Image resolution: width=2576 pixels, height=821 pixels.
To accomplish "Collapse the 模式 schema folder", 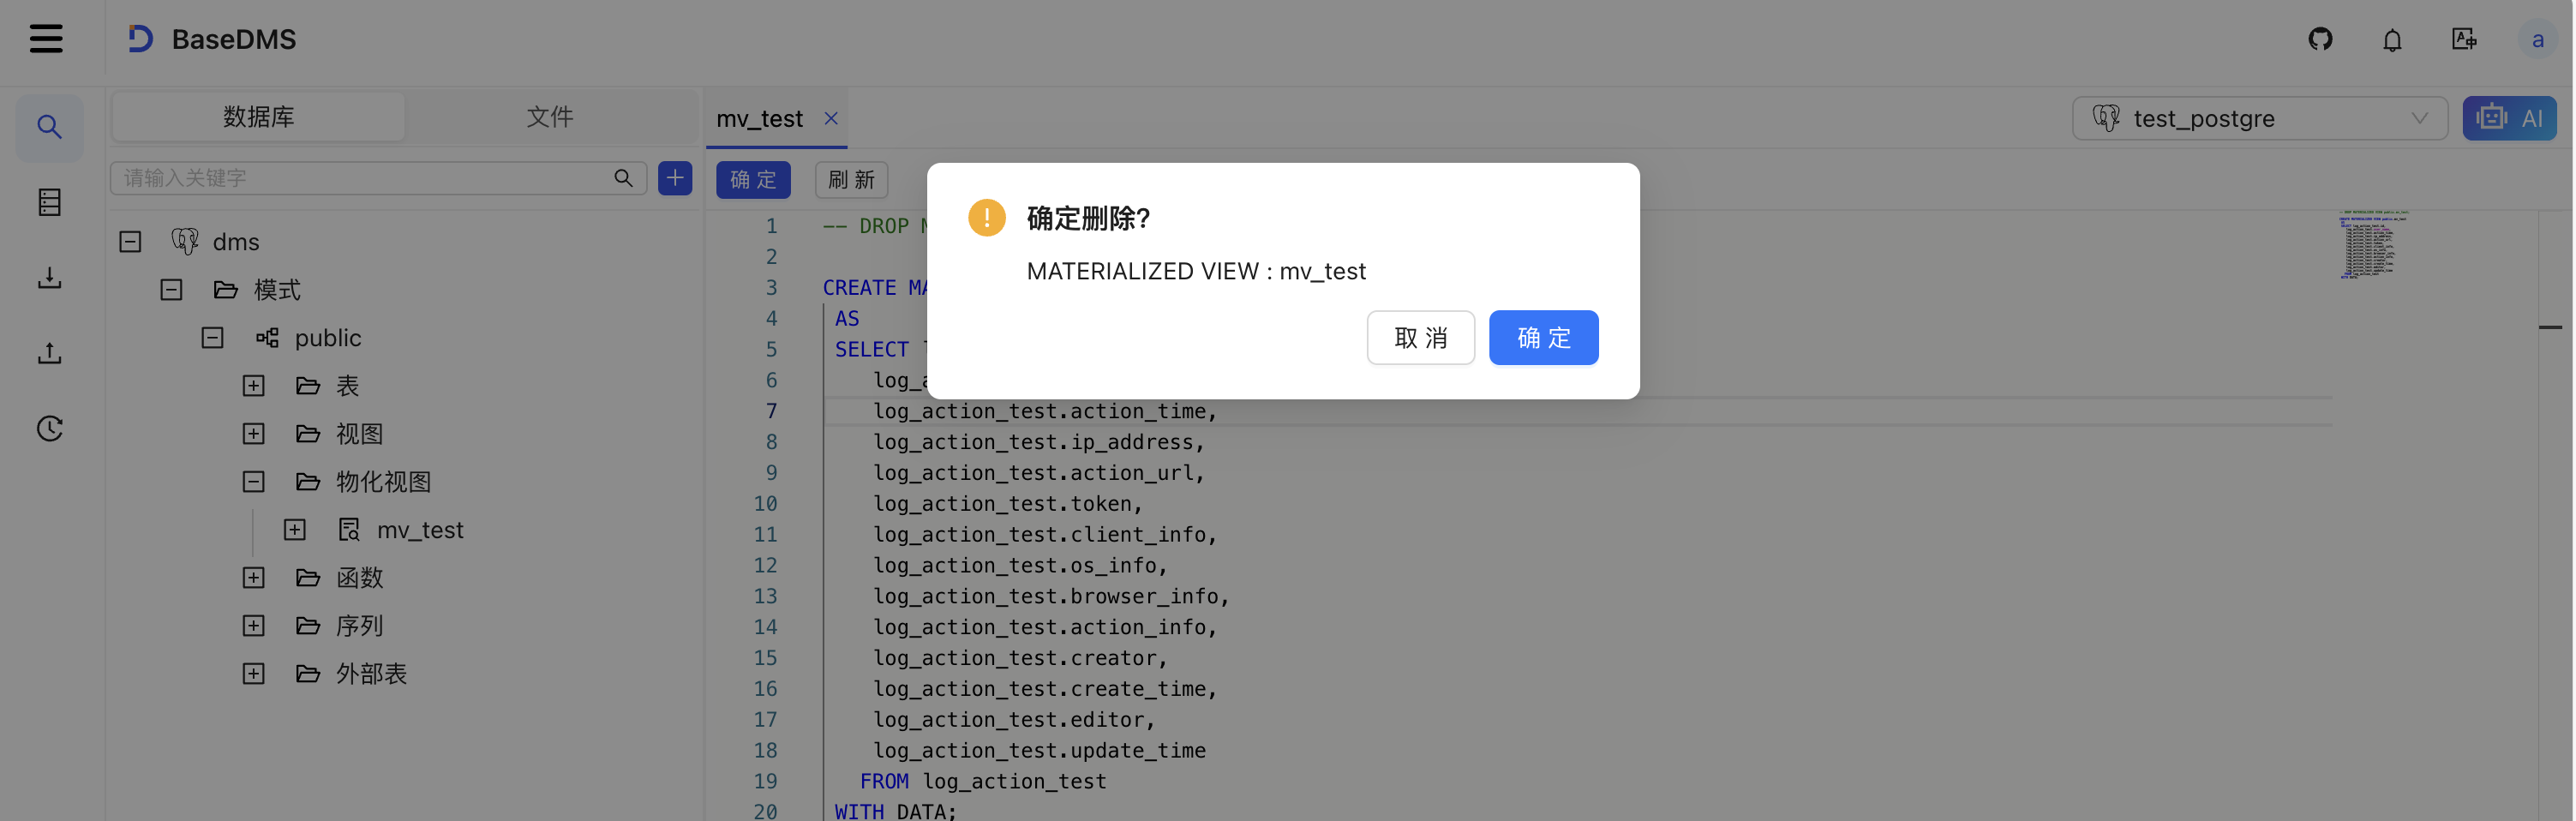I will click(171, 289).
